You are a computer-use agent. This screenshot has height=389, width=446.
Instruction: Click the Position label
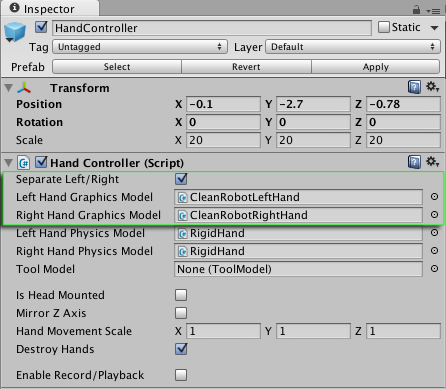tap(39, 104)
